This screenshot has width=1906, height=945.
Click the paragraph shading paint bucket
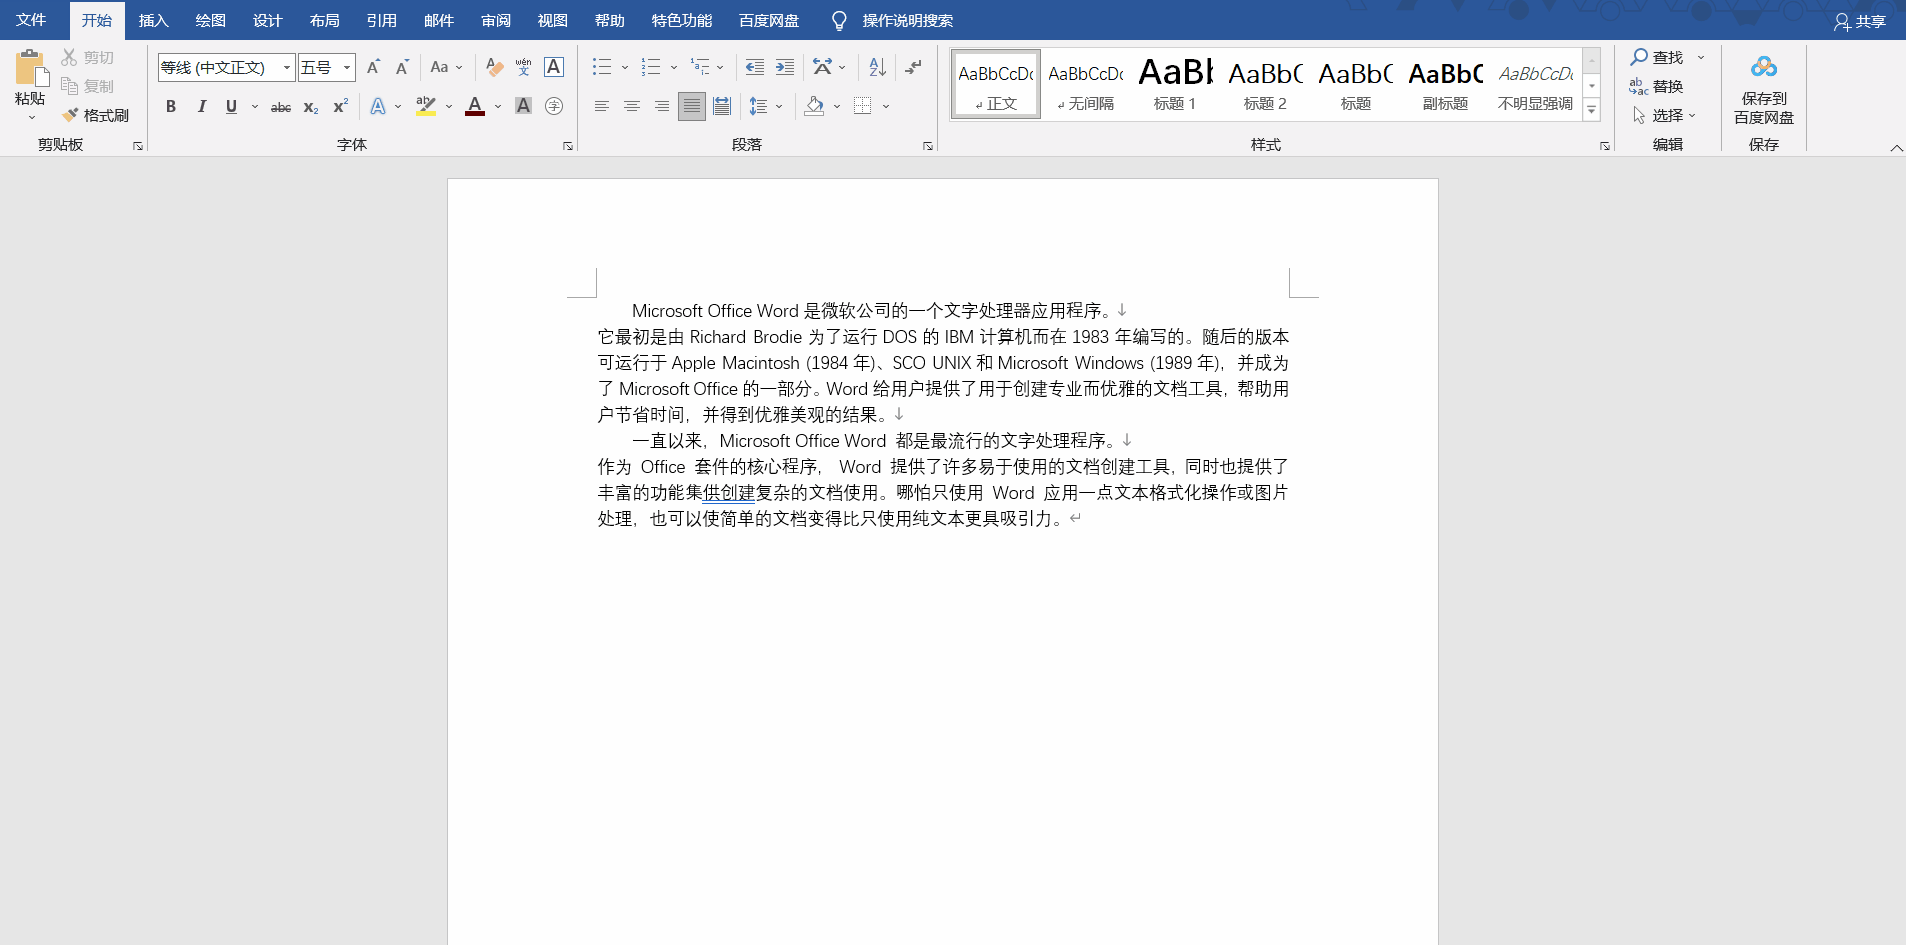click(x=815, y=106)
